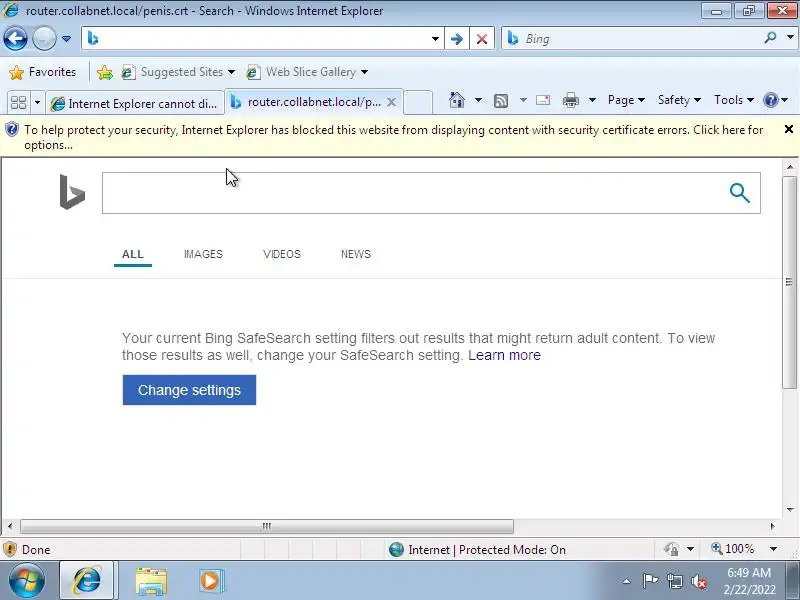This screenshot has width=800, height=600.
Task: Click the horizontal scrollbar thumb
Action: click(x=266, y=526)
